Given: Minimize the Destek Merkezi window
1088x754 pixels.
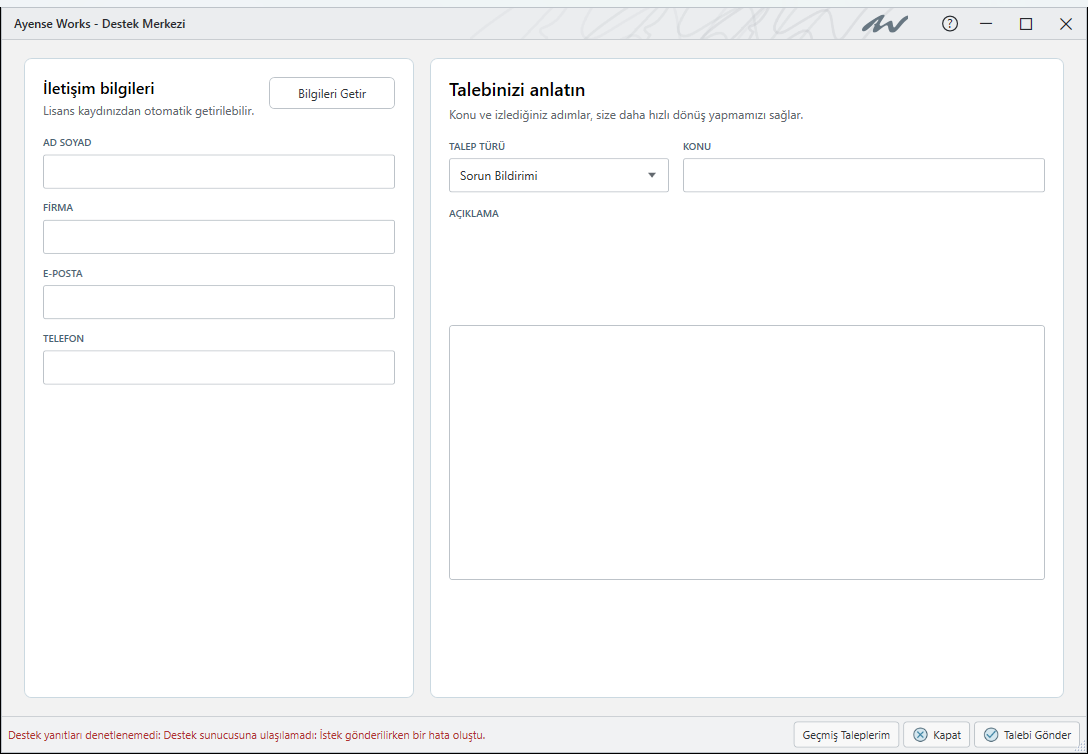Looking at the screenshot, I should (986, 24).
